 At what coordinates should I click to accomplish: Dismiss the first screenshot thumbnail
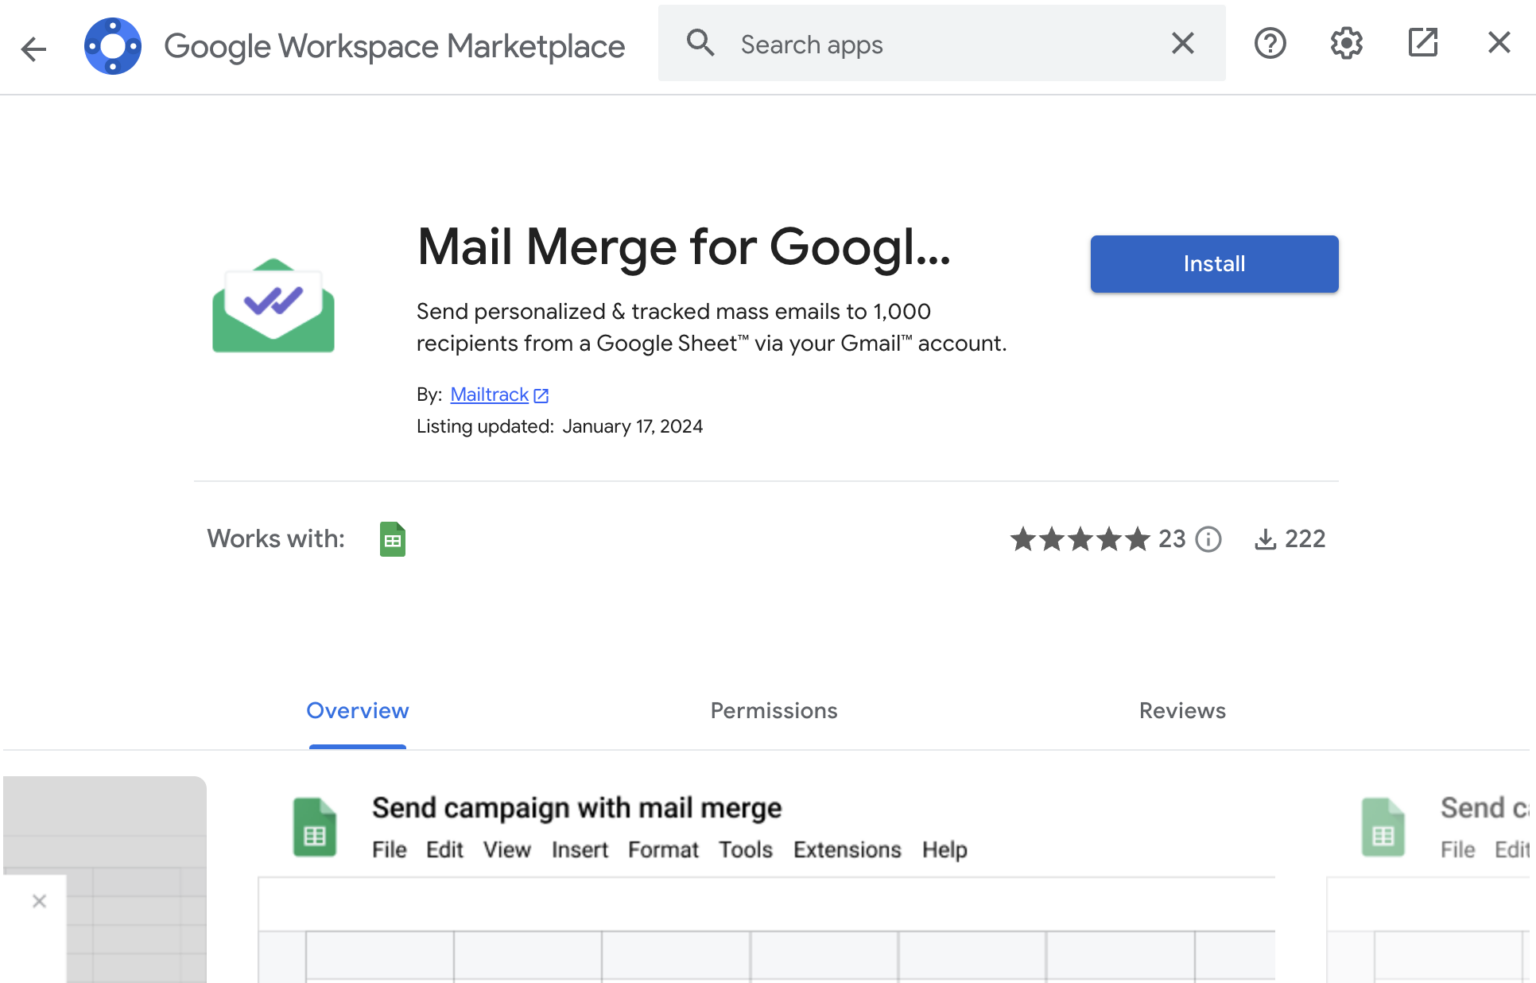(x=39, y=901)
